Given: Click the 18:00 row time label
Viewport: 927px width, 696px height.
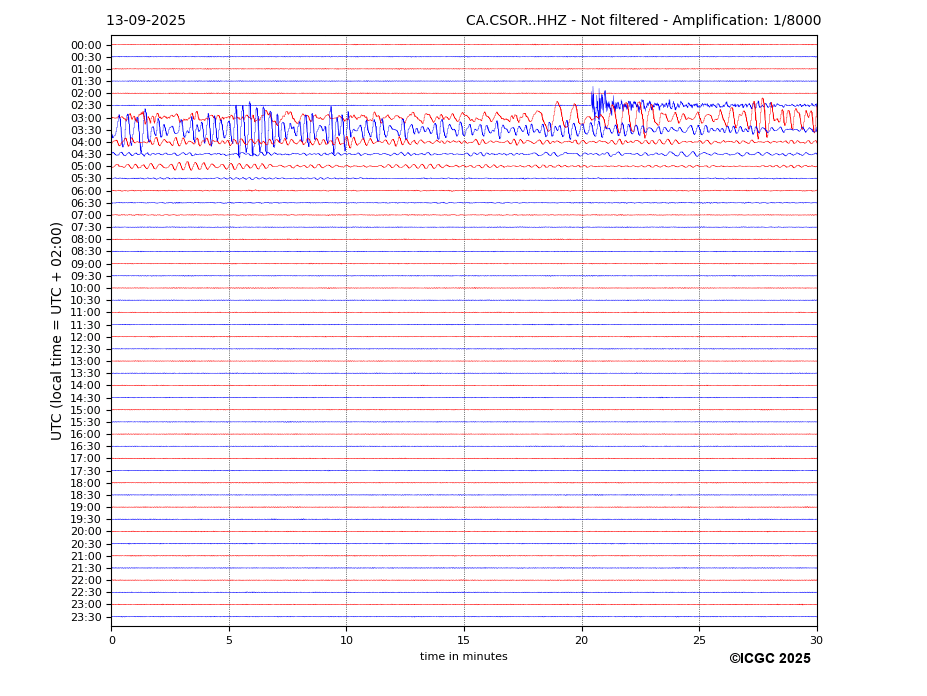Looking at the screenshot, I should (x=86, y=484).
